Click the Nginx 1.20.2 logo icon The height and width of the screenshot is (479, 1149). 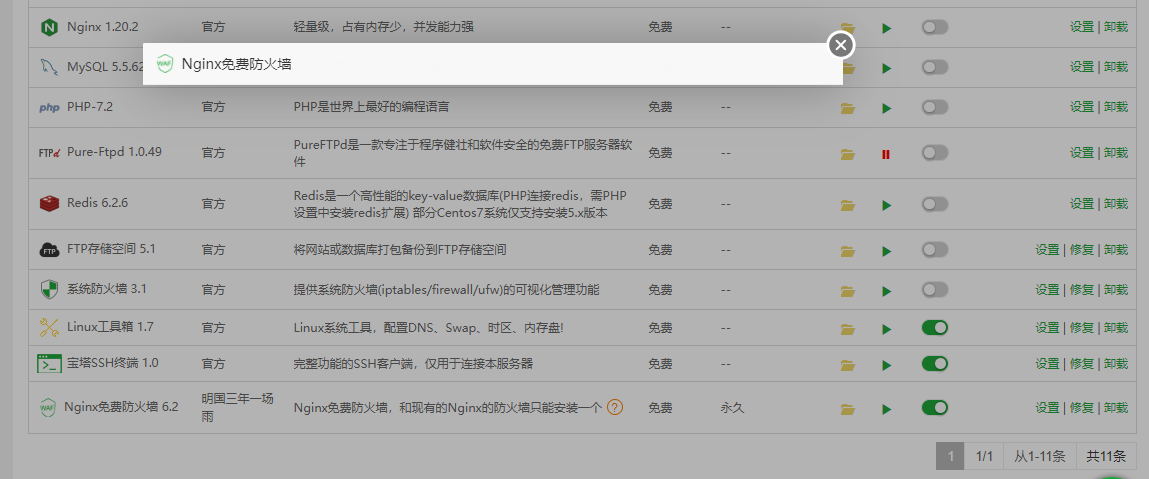(49, 28)
